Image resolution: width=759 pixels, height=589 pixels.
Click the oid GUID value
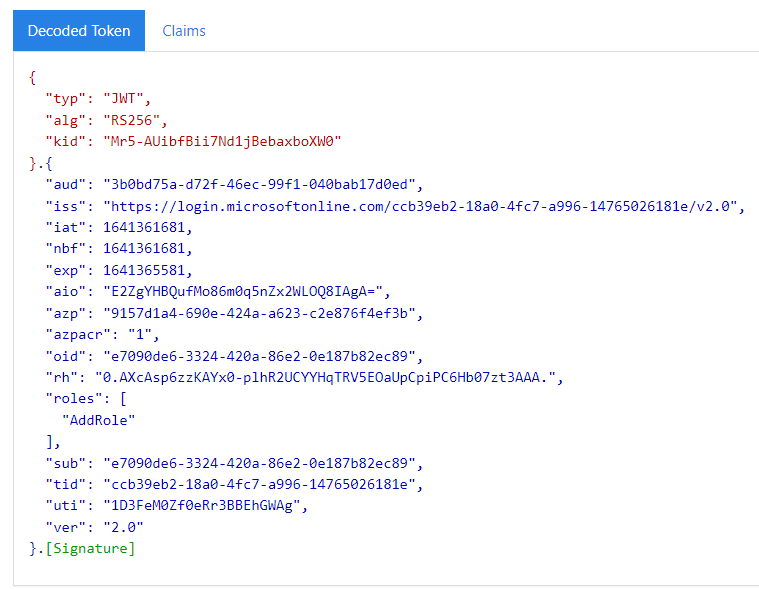coord(259,356)
